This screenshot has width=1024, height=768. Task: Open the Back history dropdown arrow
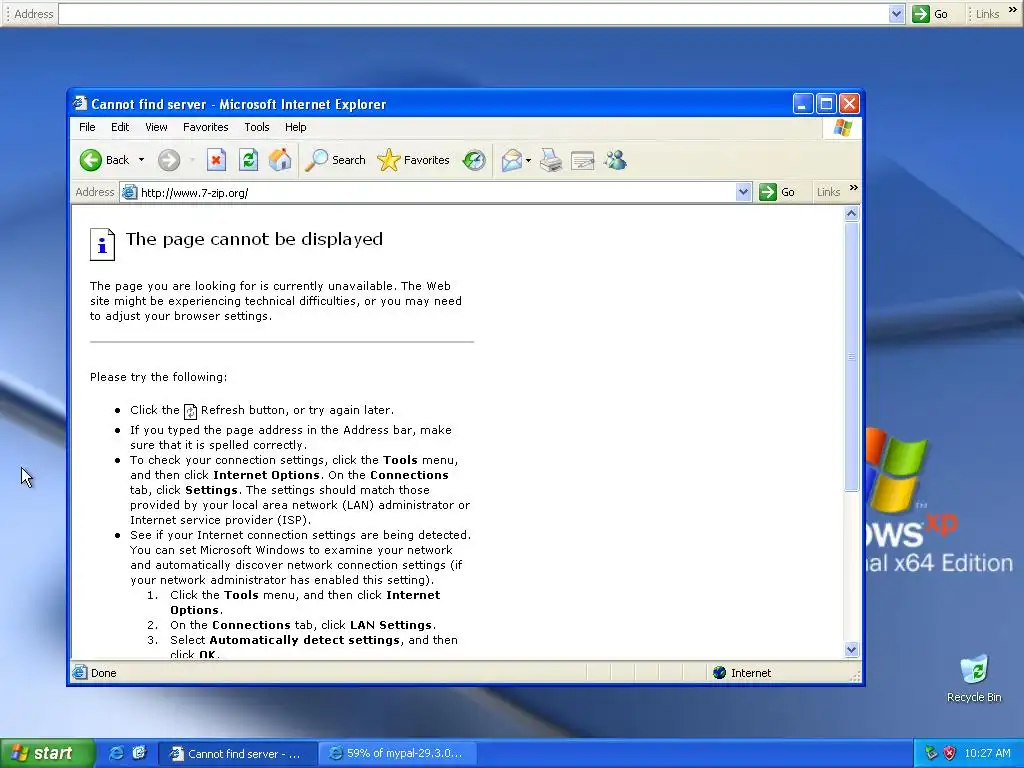coord(141,160)
